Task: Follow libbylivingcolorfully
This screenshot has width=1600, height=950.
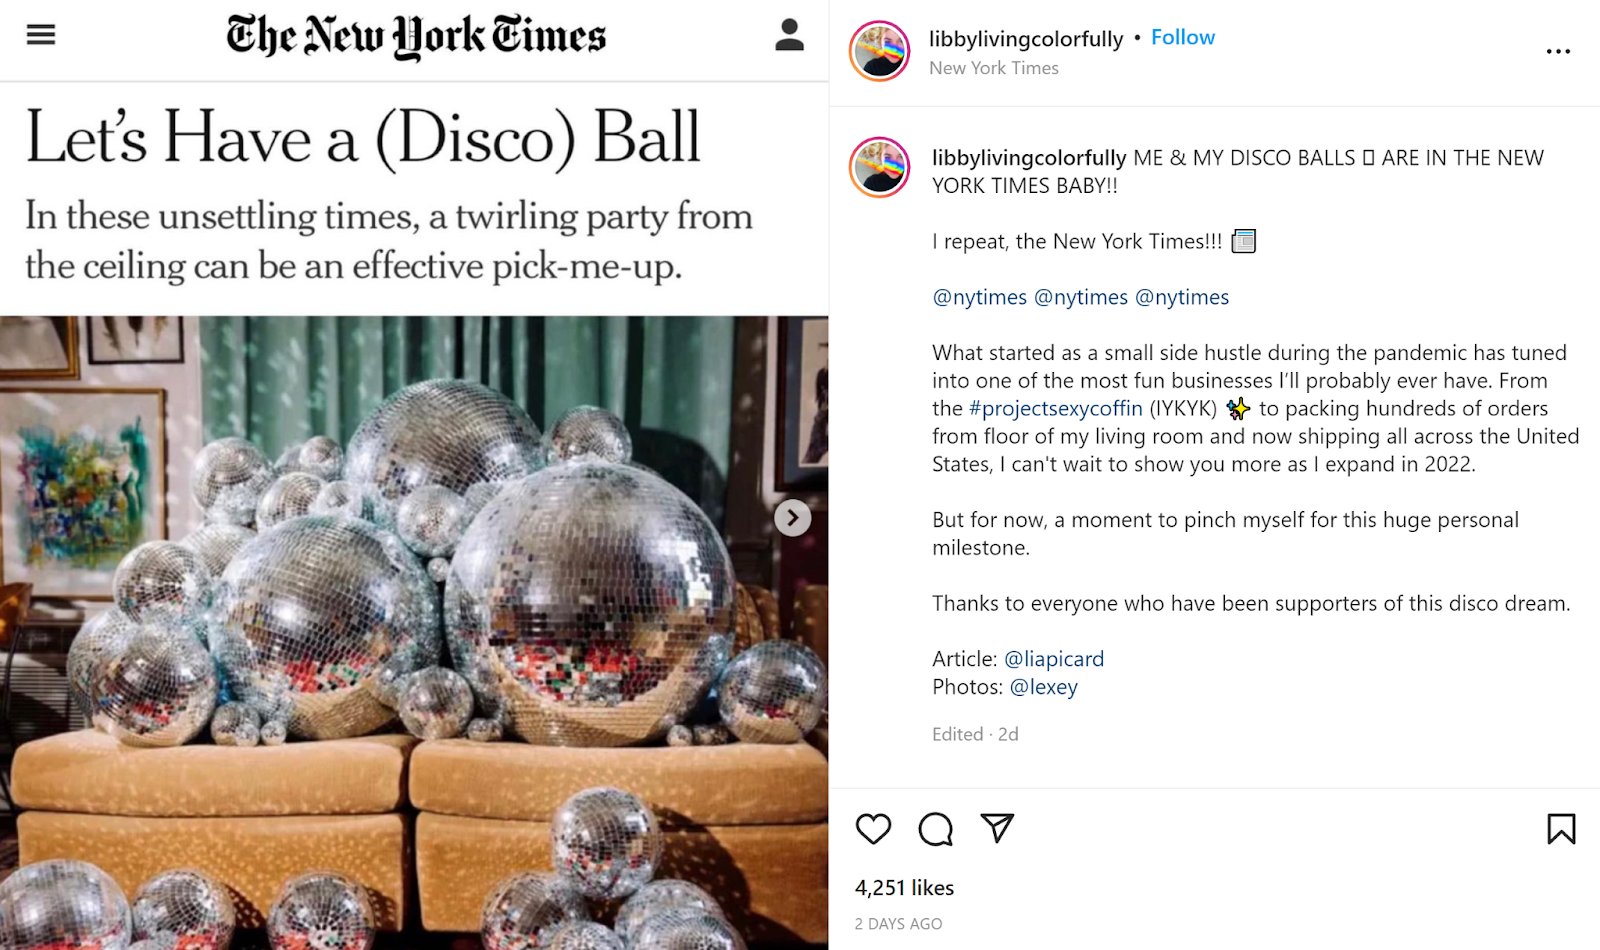Action: pyautogui.click(x=1183, y=37)
